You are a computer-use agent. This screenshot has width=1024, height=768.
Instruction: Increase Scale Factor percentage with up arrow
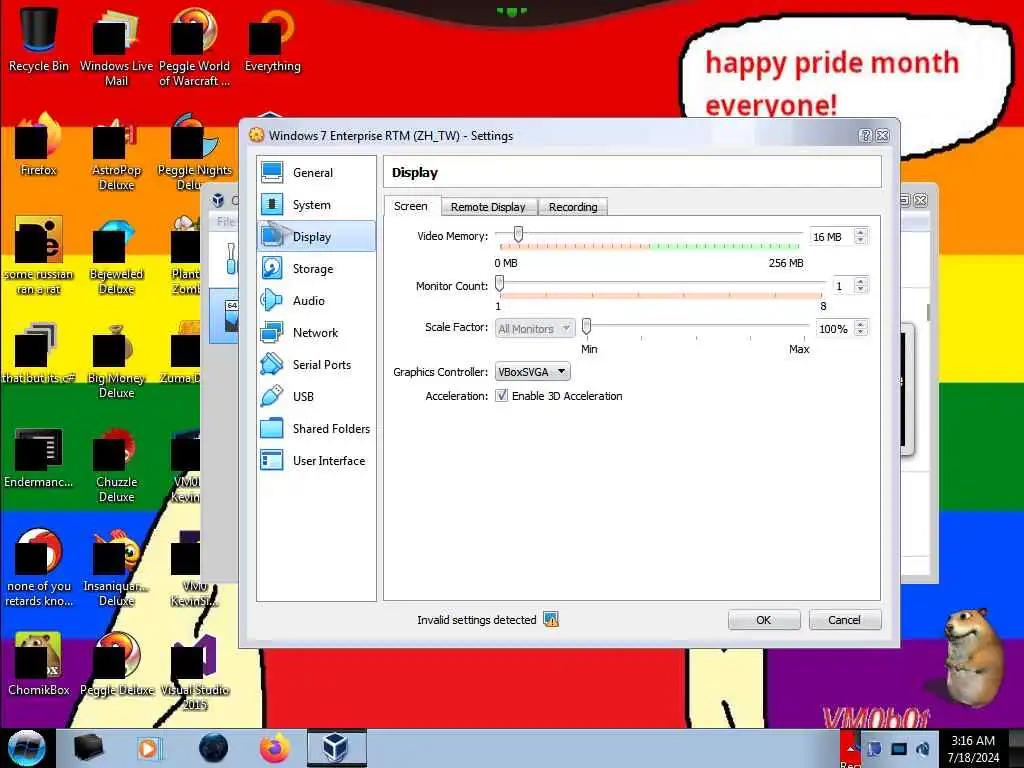[x=861, y=324]
